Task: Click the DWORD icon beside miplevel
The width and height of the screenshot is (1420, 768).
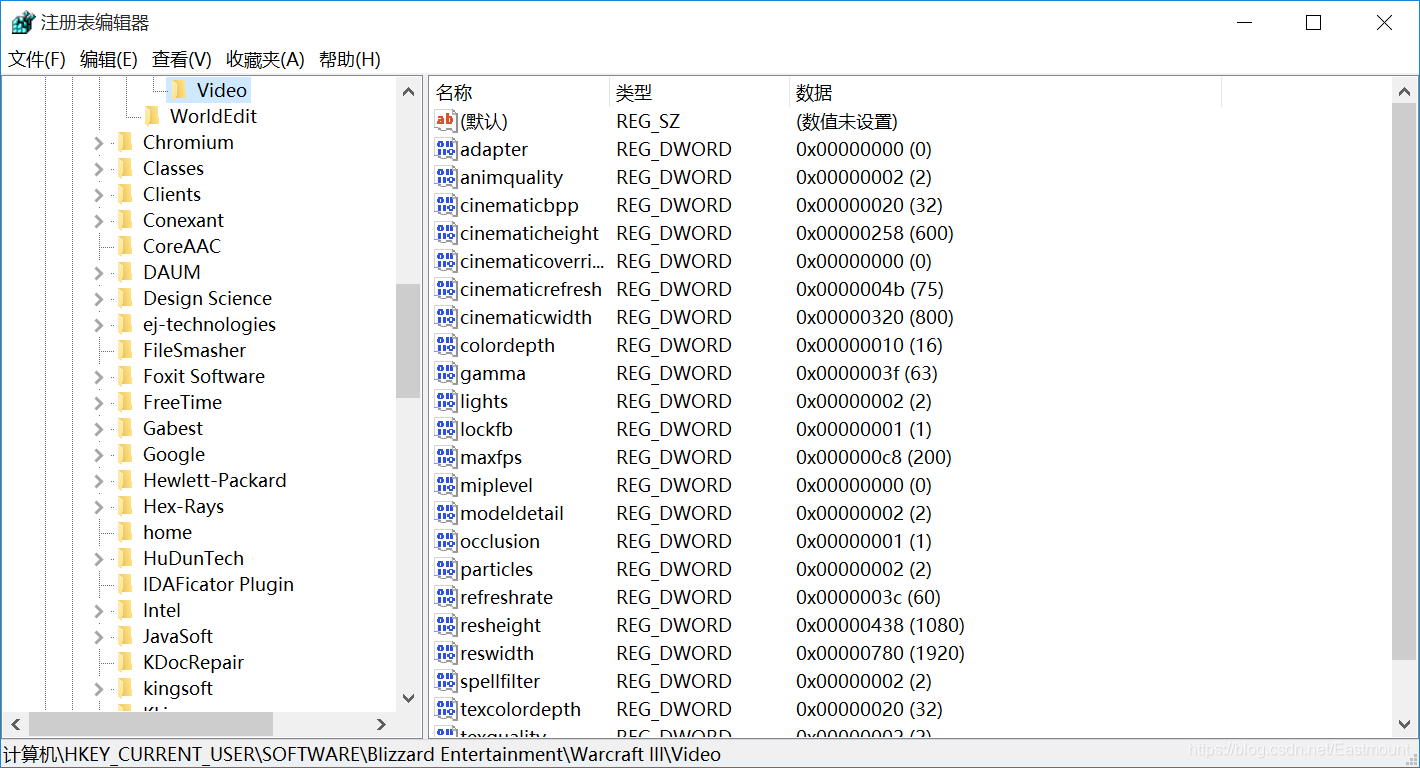Action: [446, 485]
